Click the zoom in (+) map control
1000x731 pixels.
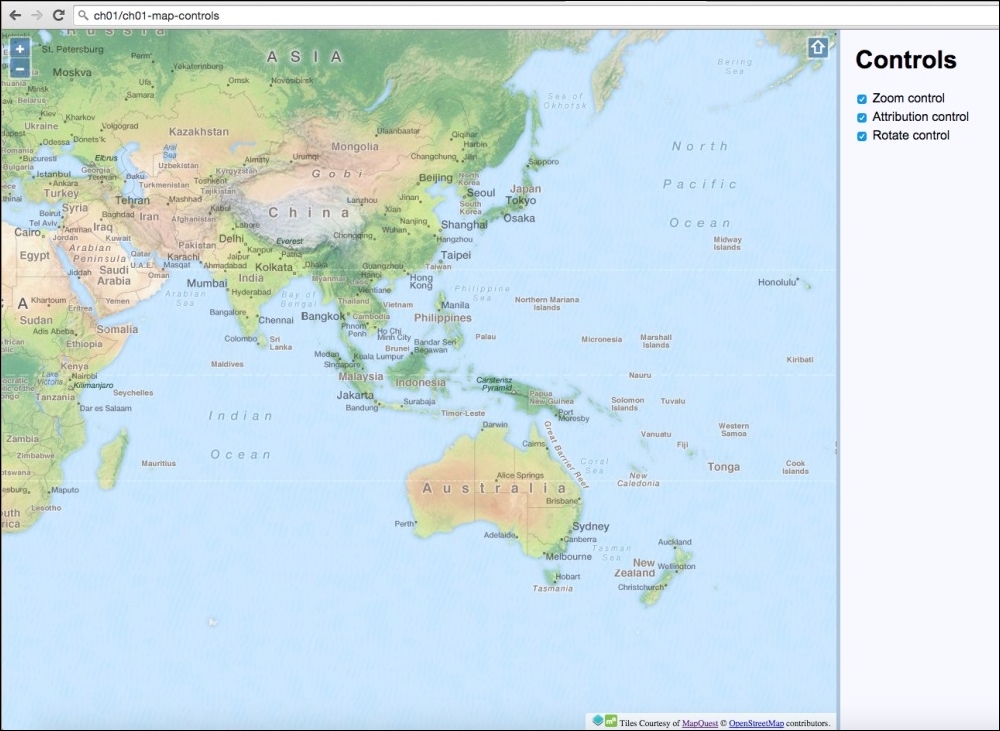pyautogui.click(x=19, y=48)
